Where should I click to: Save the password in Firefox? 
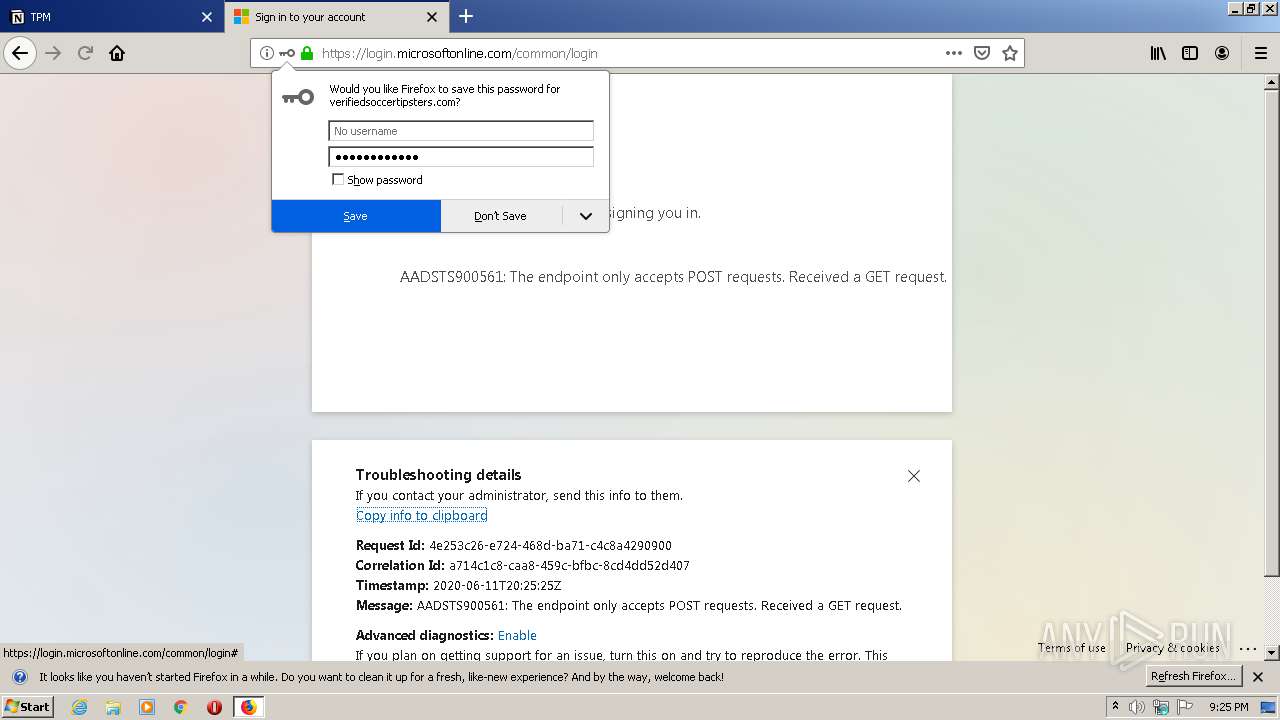coord(356,216)
